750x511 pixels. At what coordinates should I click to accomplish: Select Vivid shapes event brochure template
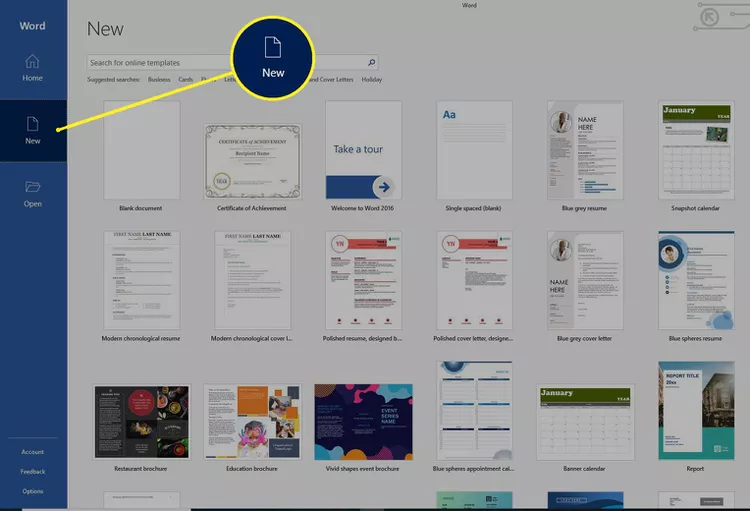[x=363, y=421]
